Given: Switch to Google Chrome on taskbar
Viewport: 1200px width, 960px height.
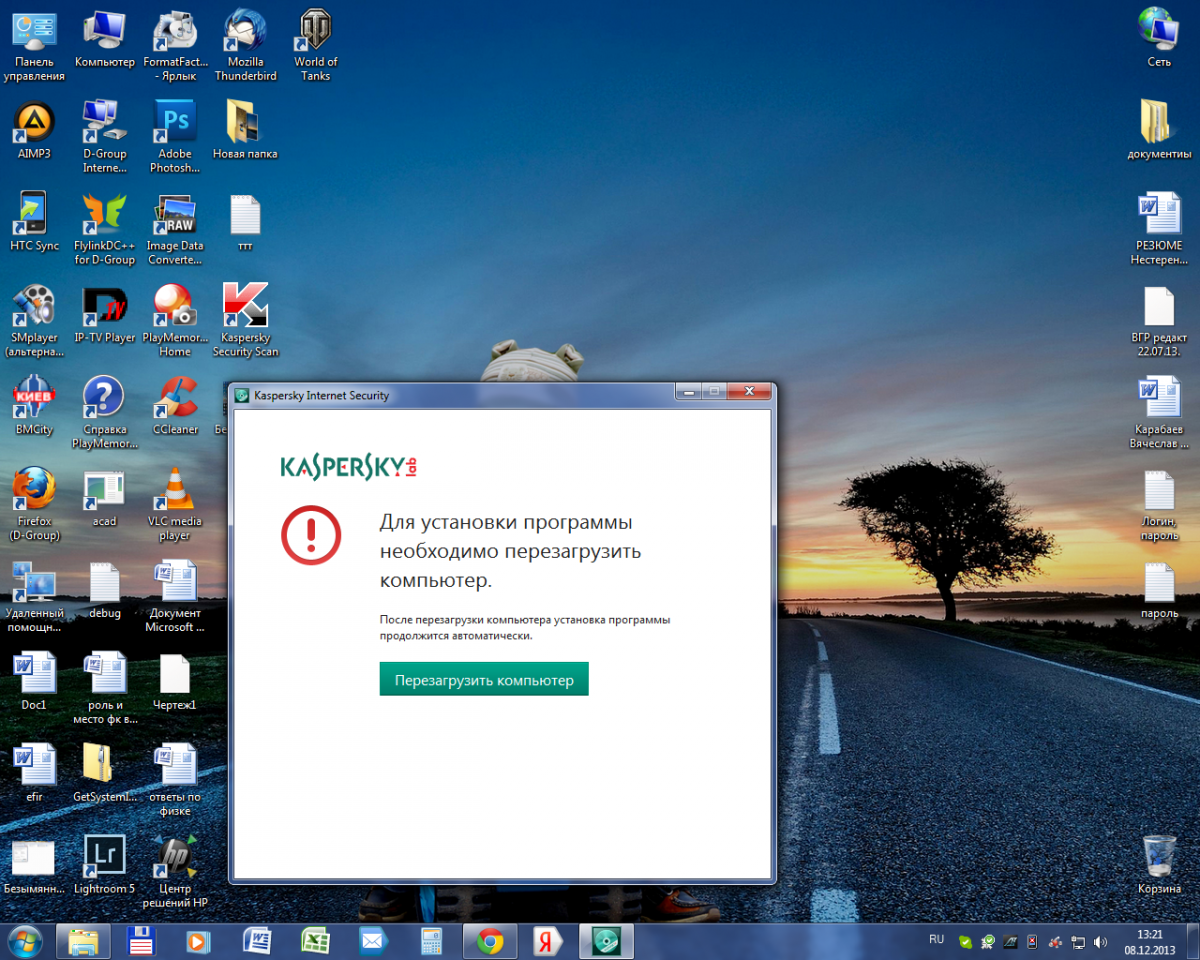Looking at the screenshot, I should (x=489, y=941).
